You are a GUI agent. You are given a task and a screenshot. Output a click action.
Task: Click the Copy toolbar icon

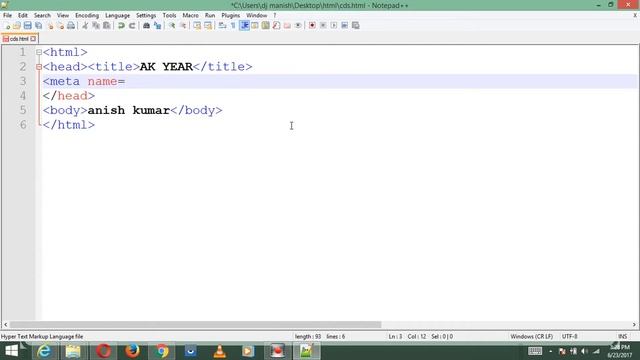[x=96, y=25]
